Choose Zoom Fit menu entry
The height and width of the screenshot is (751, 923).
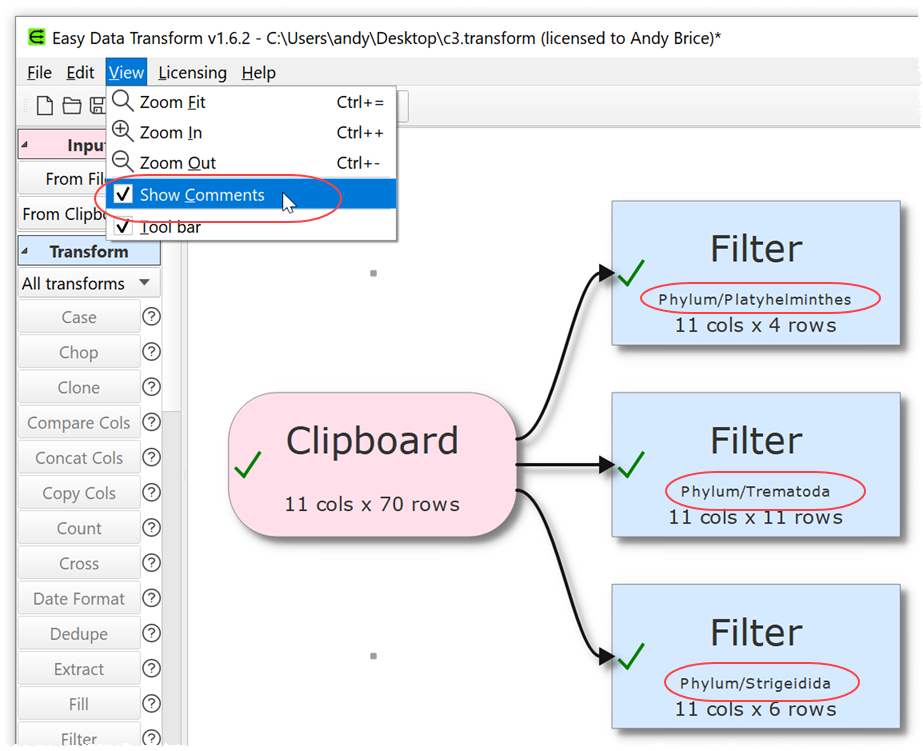point(251,102)
